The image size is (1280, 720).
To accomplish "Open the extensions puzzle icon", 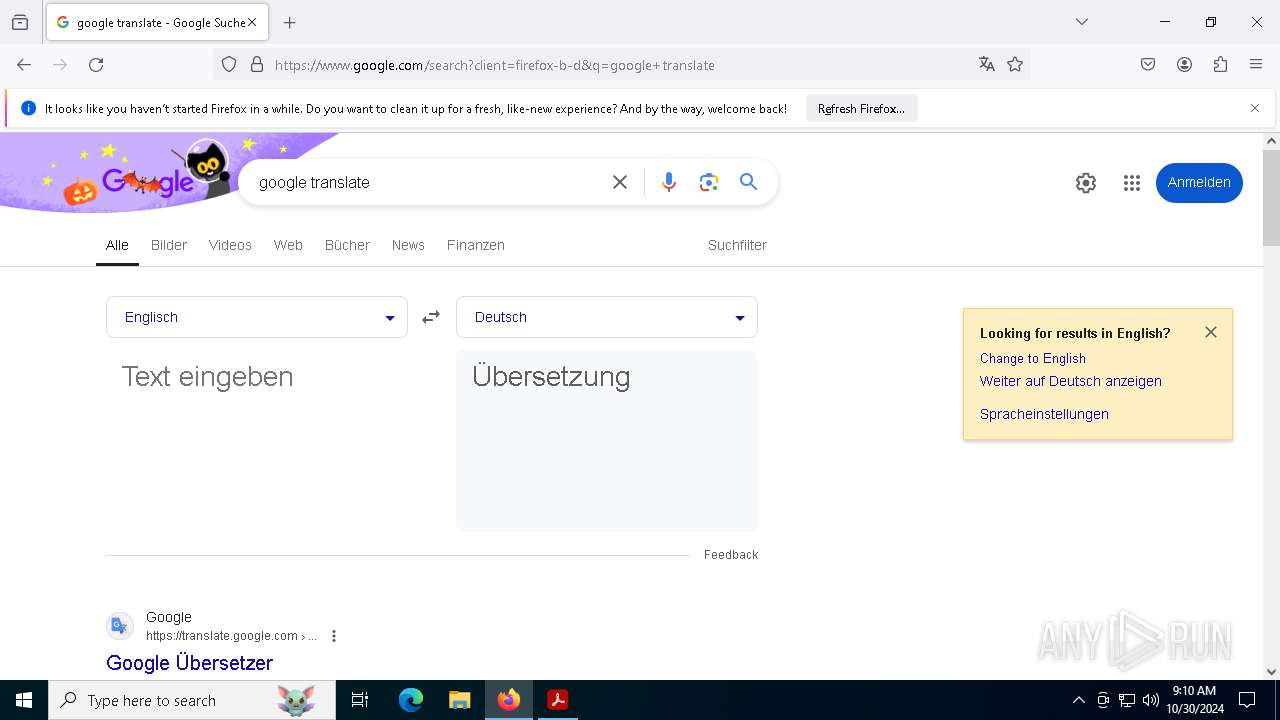I will (1220, 65).
